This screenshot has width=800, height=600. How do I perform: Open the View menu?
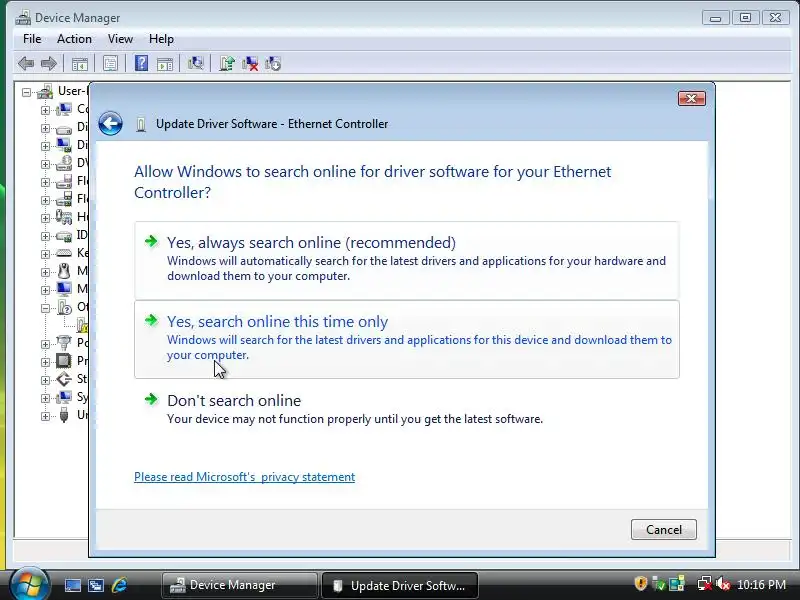pyautogui.click(x=120, y=39)
